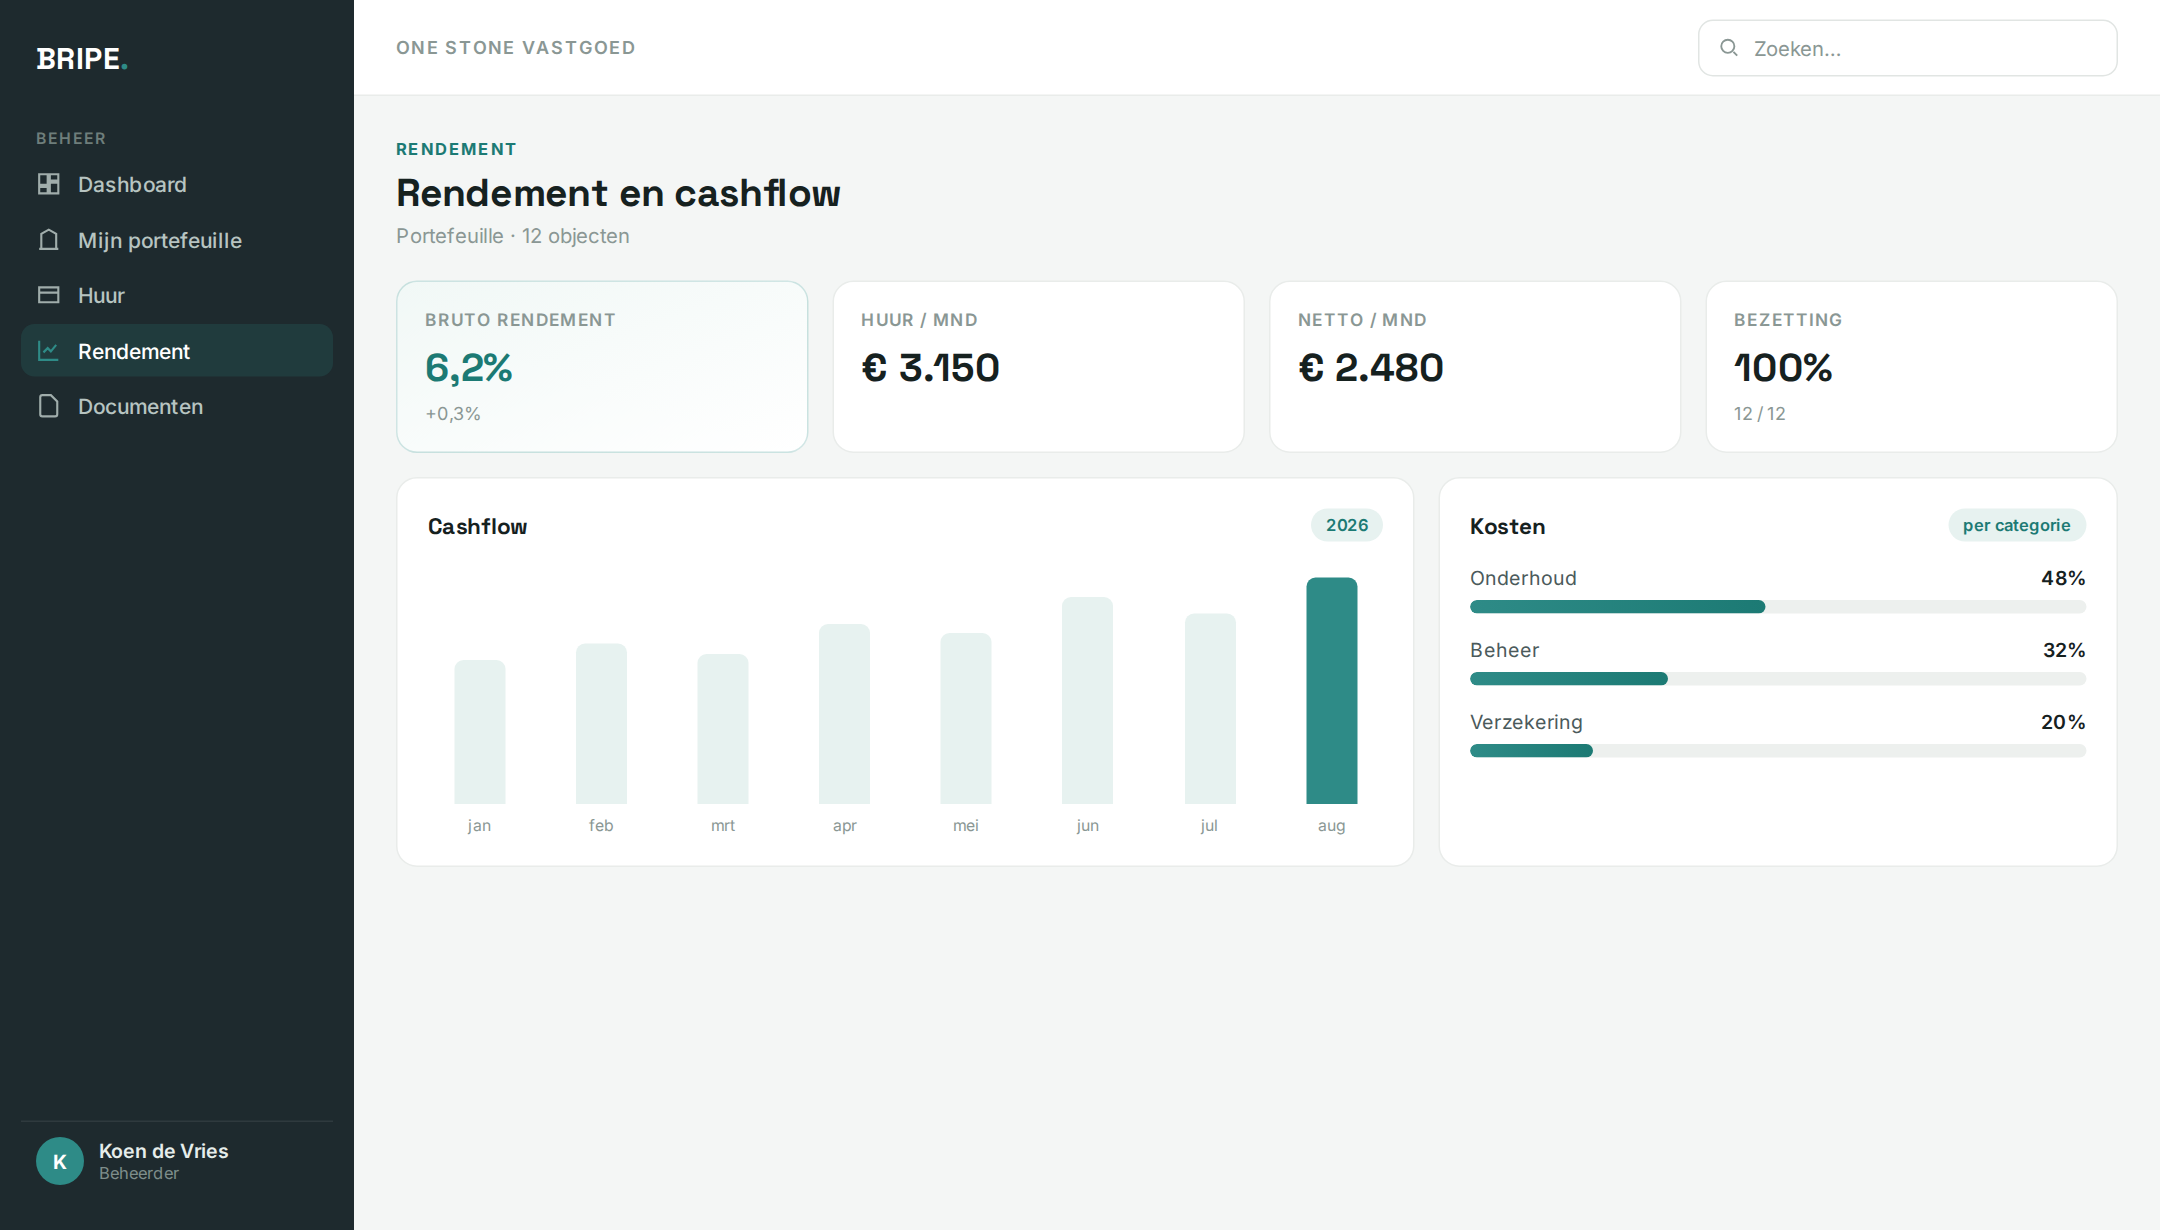Click the Kosten panel title
2160x1230 pixels.
[x=1508, y=527]
